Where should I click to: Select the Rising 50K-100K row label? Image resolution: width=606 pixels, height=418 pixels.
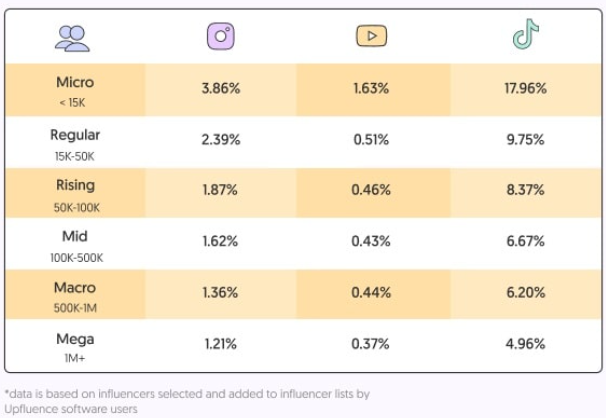(76, 192)
